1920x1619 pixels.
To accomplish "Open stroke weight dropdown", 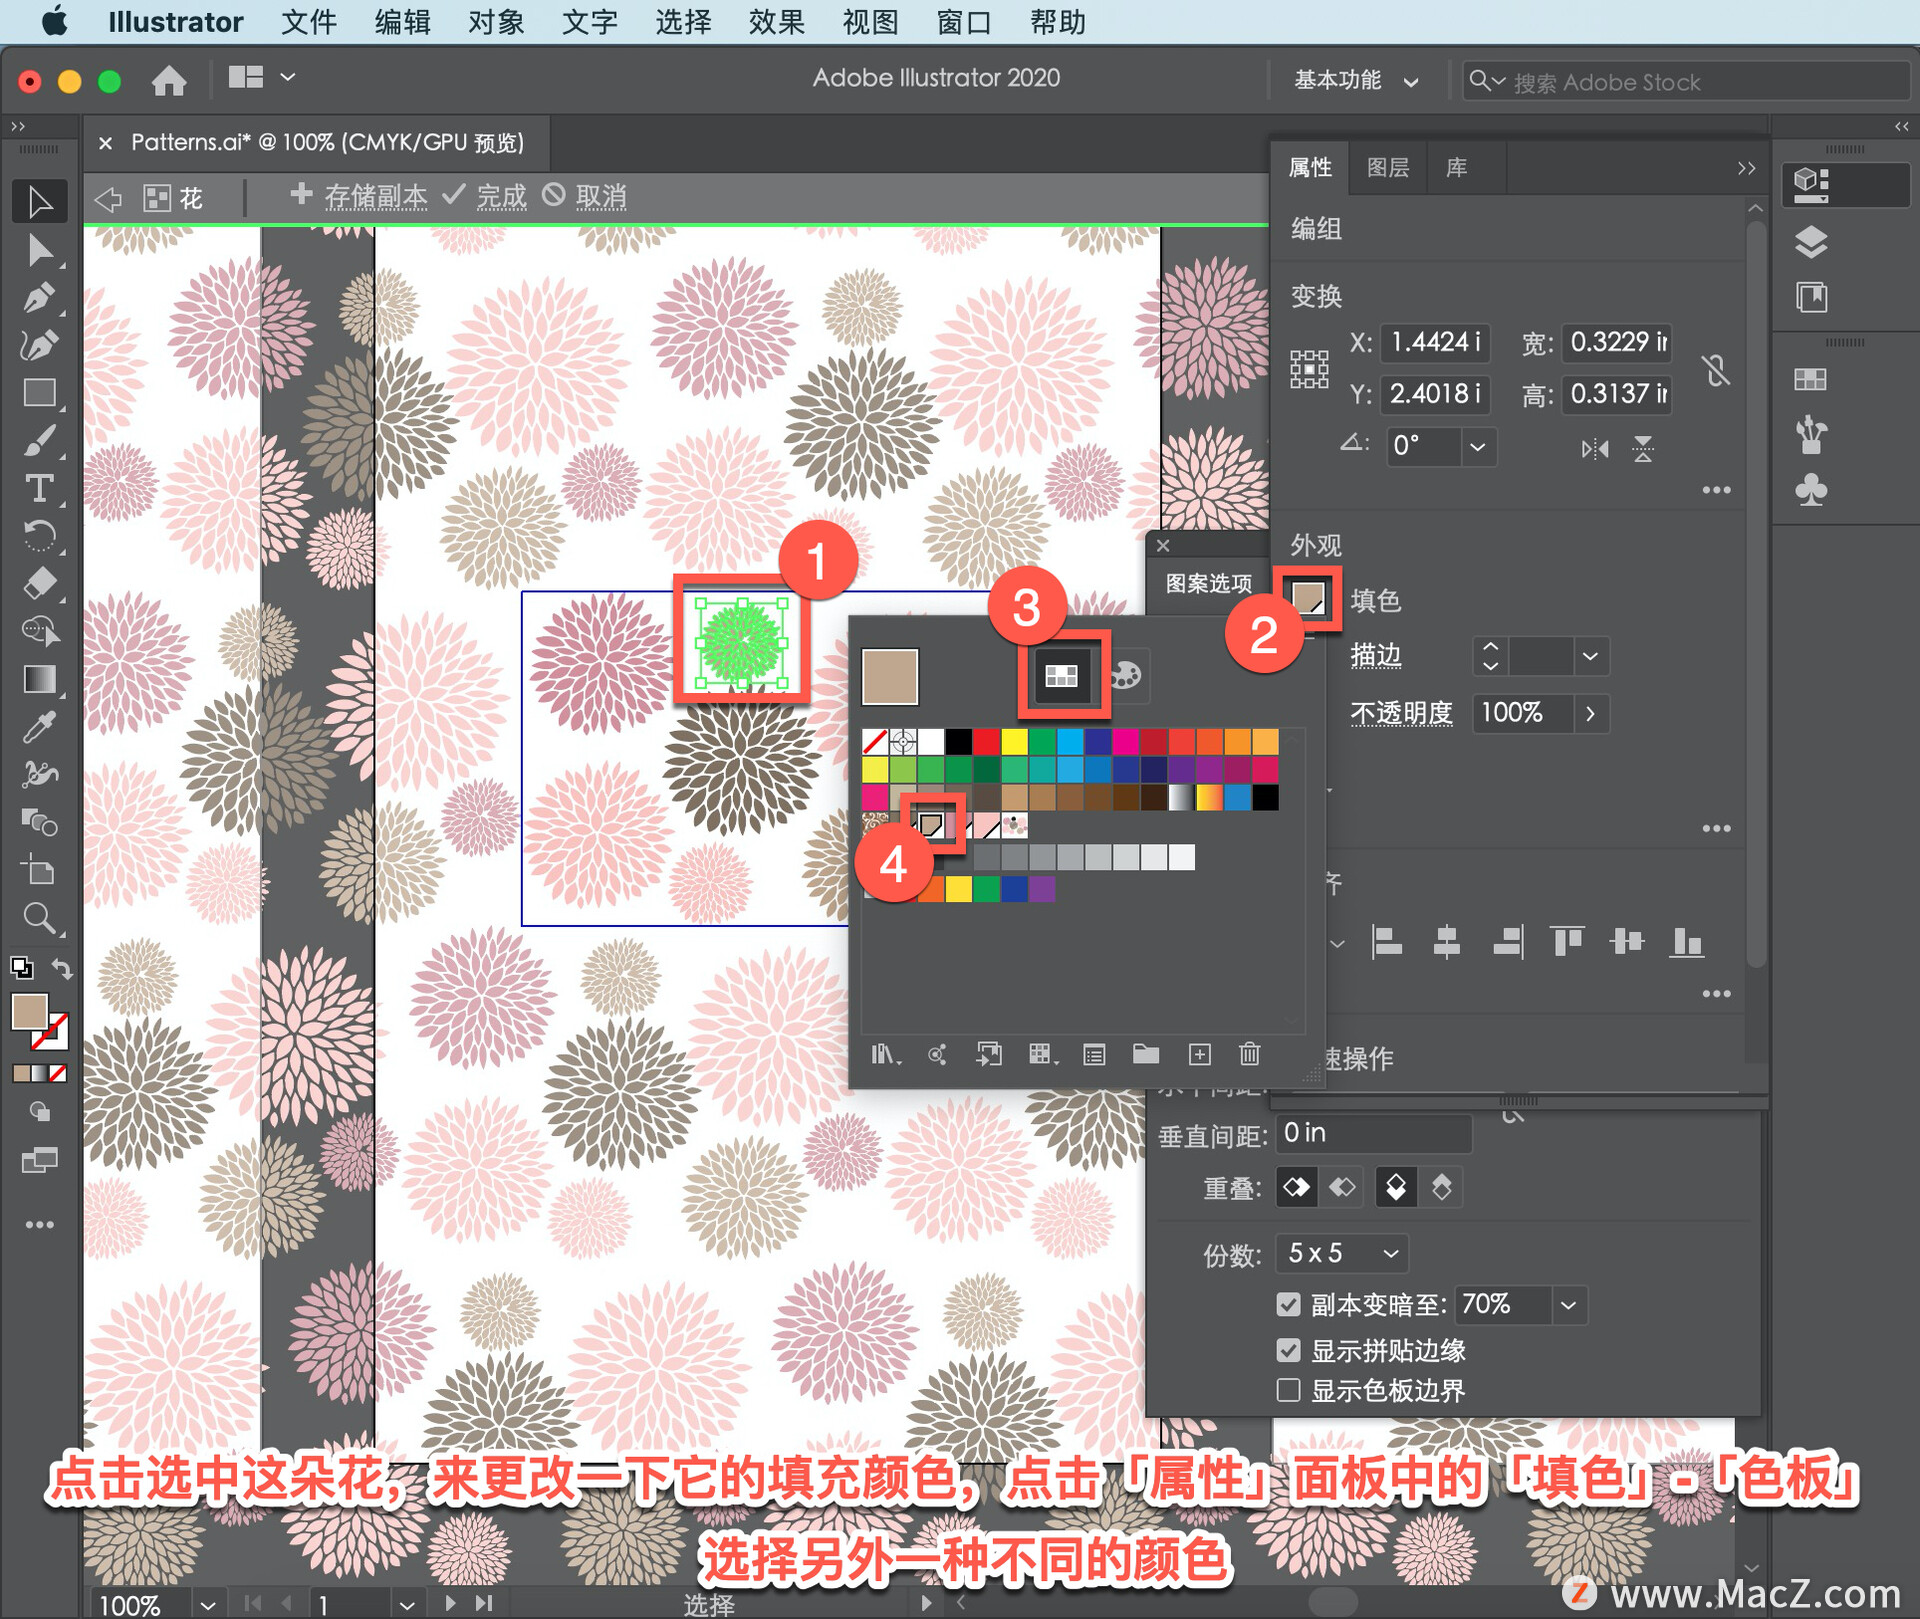I will click(x=1590, y=657).
